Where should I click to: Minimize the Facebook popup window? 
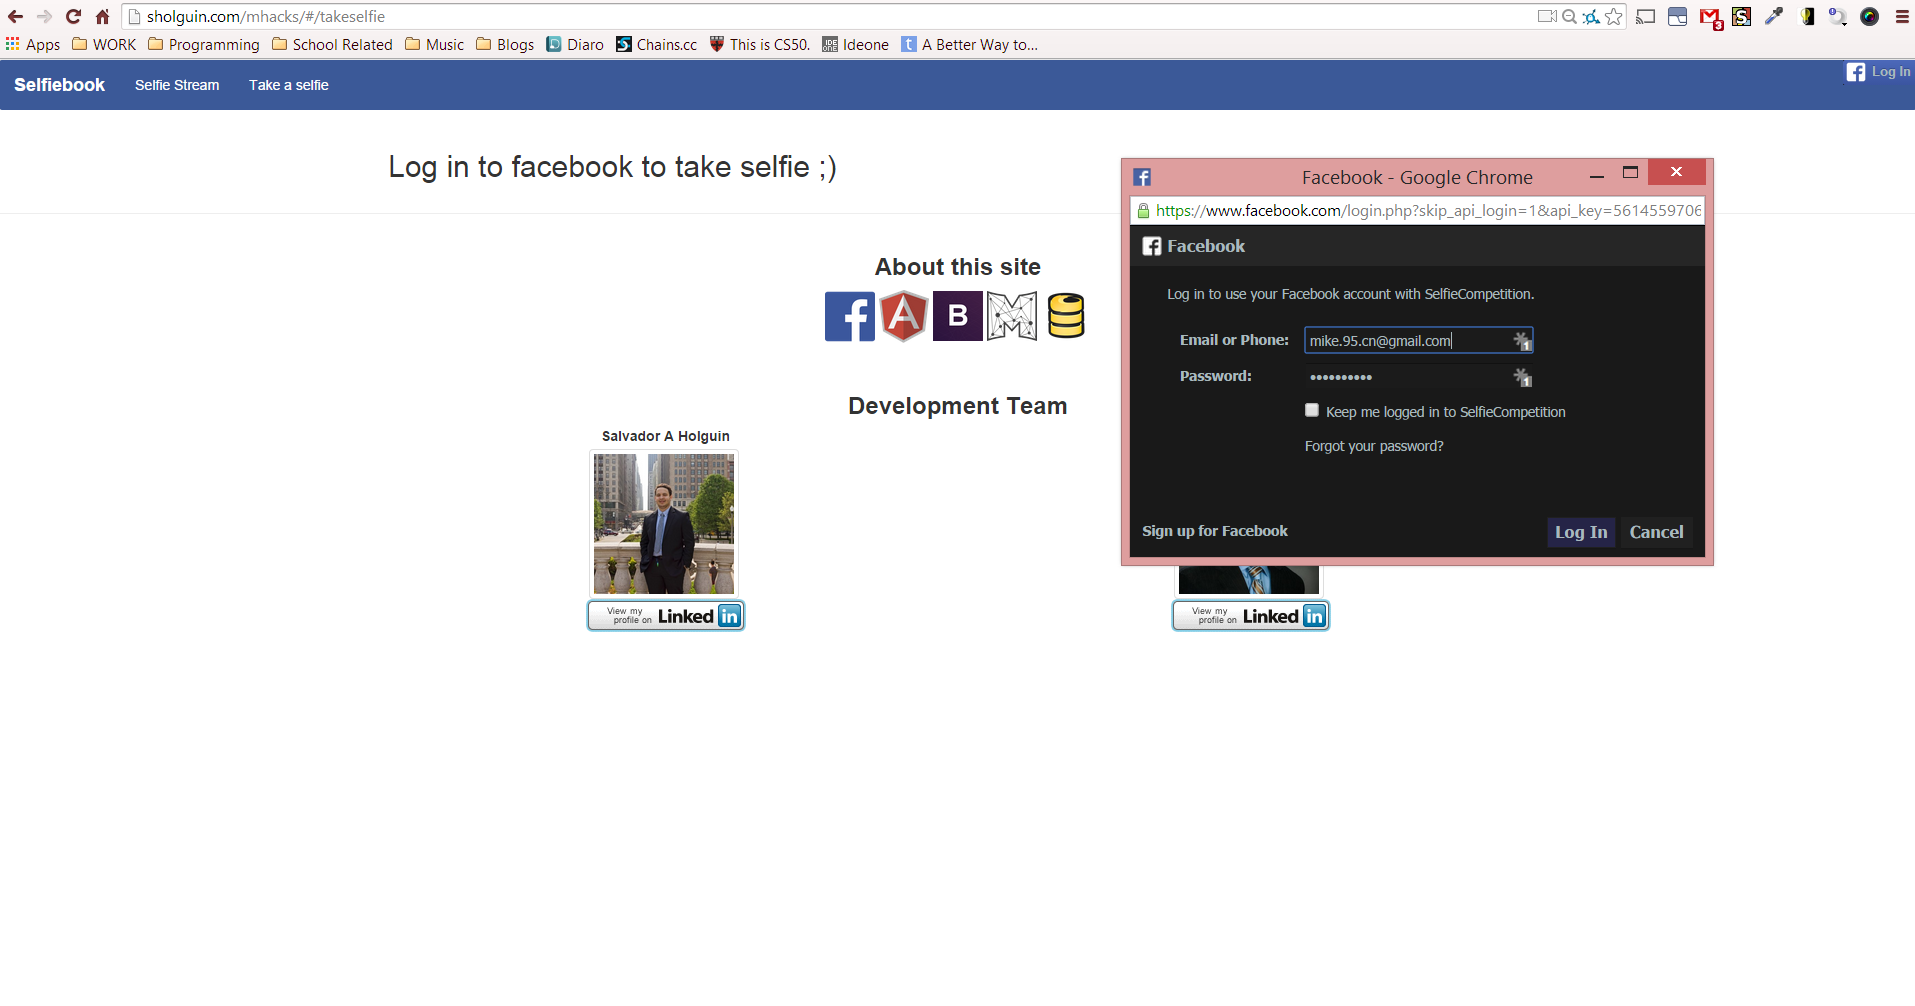[1597, 175]
